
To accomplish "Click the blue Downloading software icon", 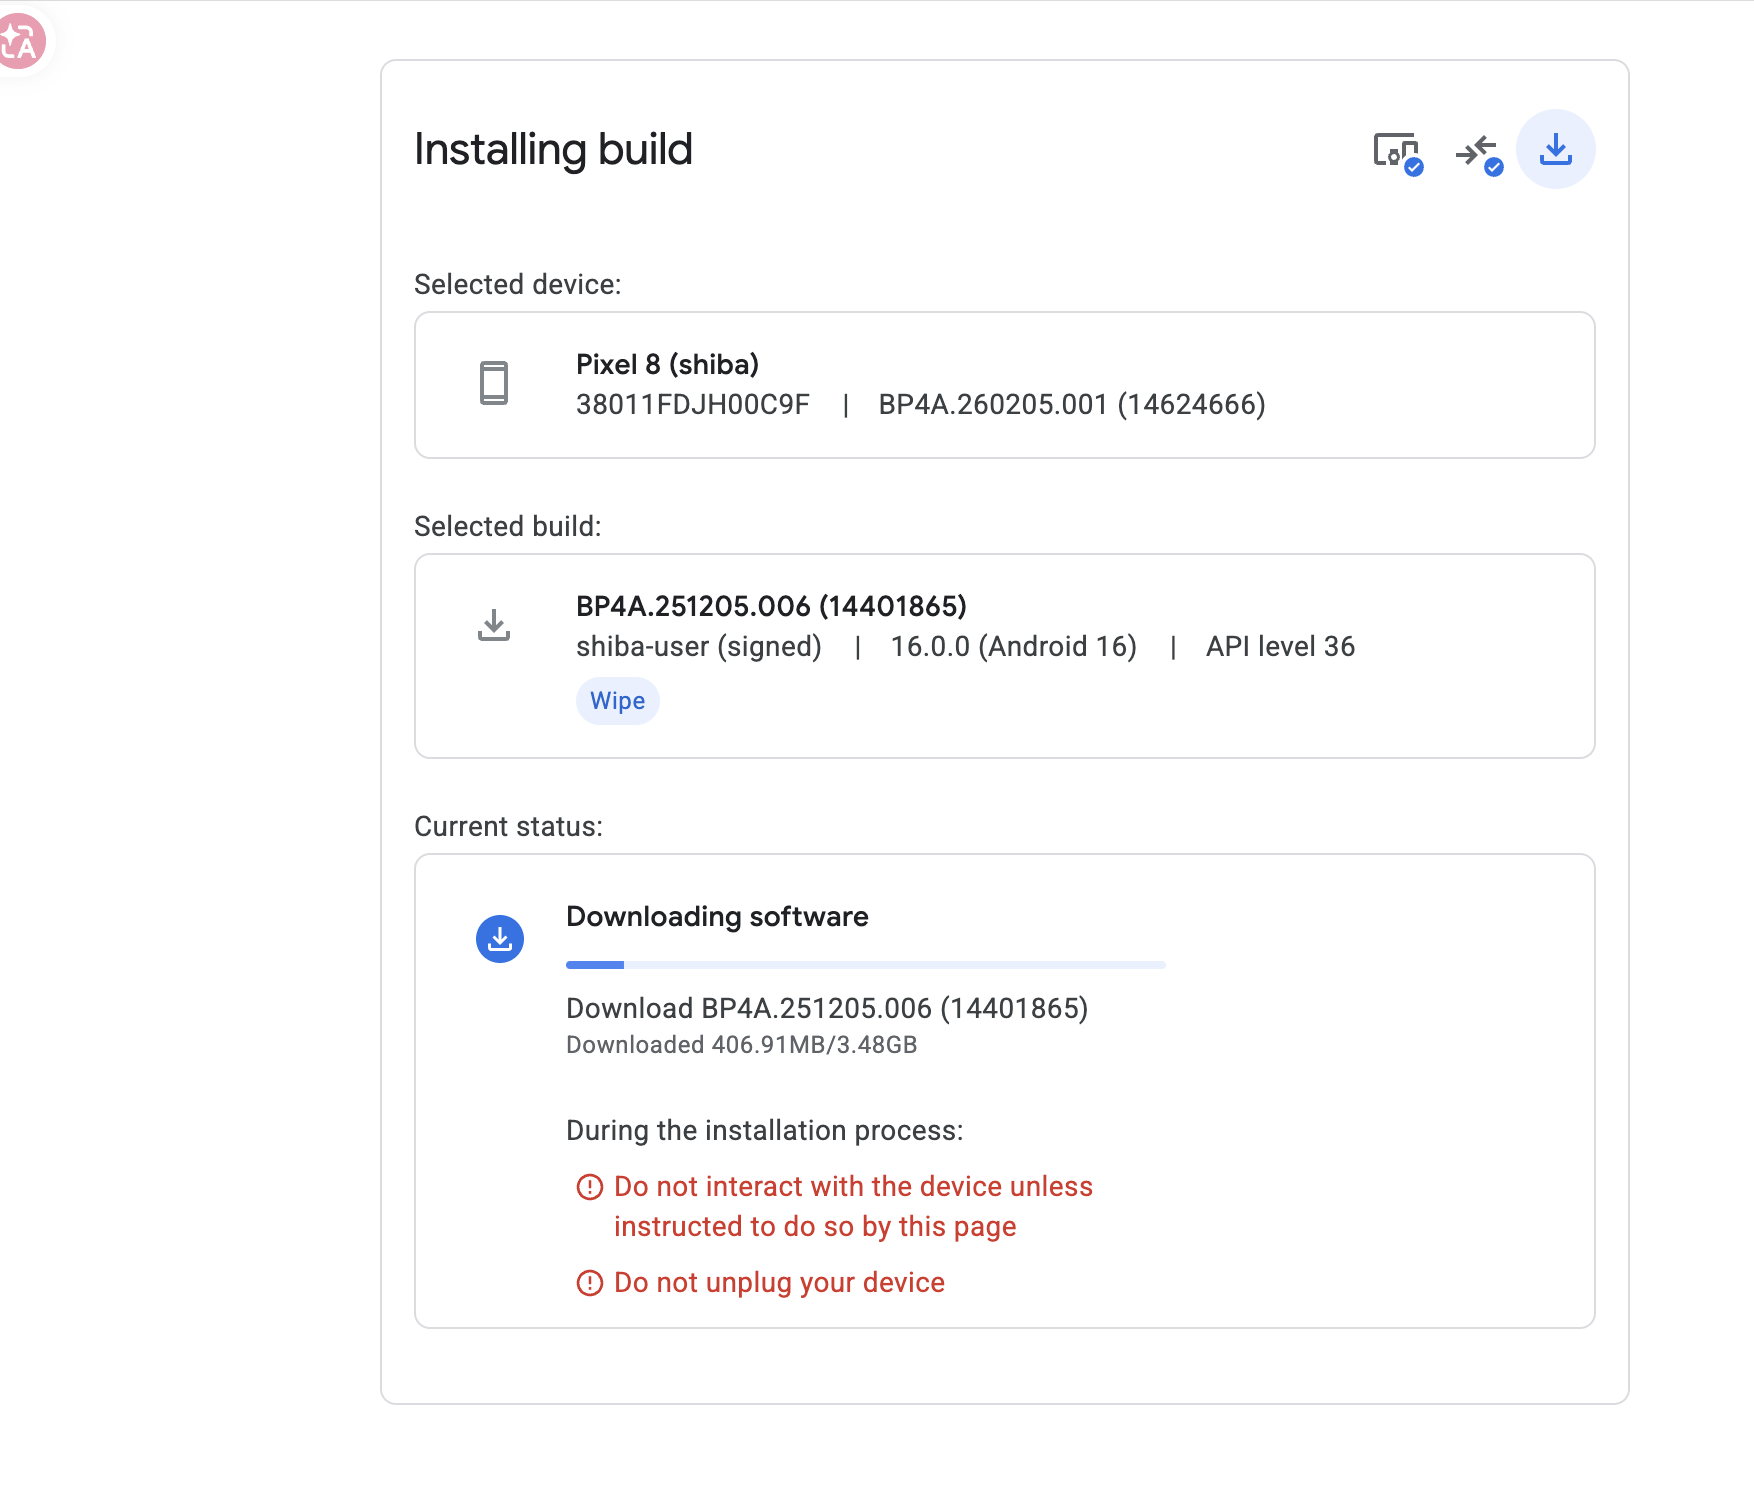I will click(x=500, y=939).
